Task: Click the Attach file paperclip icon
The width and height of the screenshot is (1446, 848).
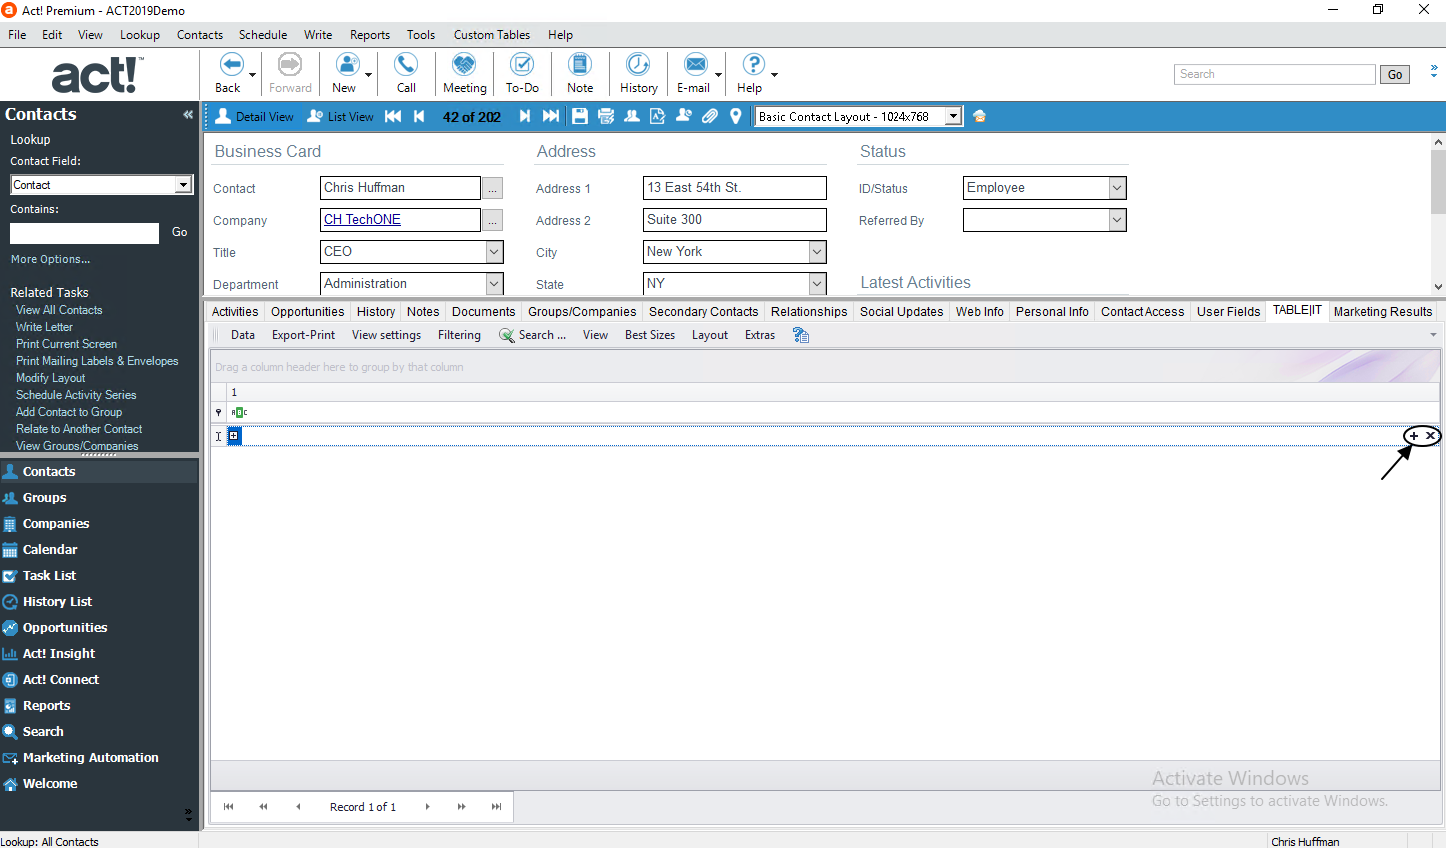Action: coord(710,116)
